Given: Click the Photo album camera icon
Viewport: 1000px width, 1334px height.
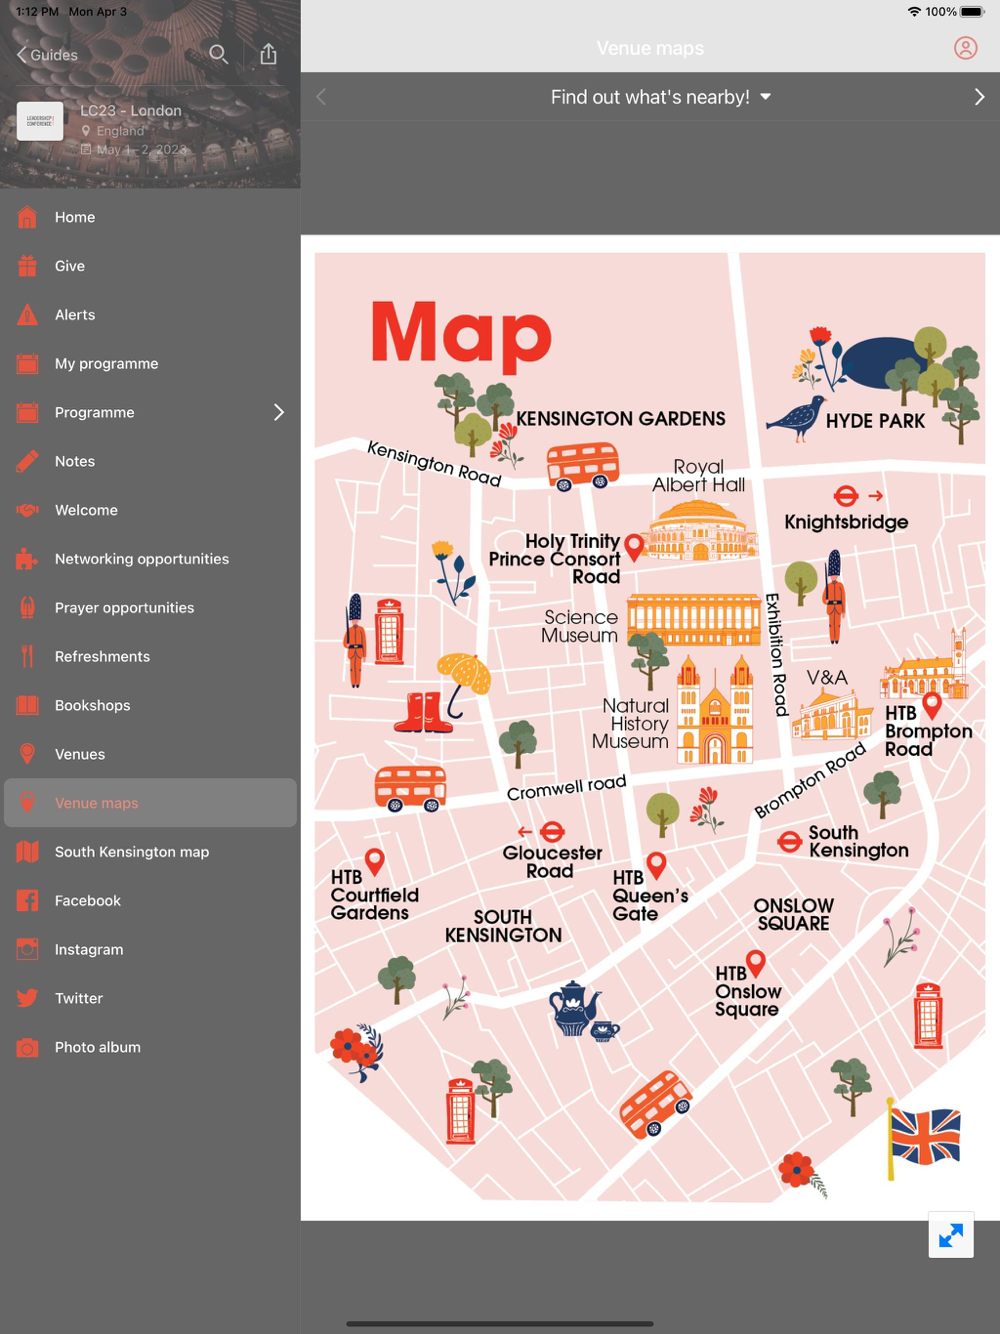Looking at the screenshot, I should [27, 1047].
